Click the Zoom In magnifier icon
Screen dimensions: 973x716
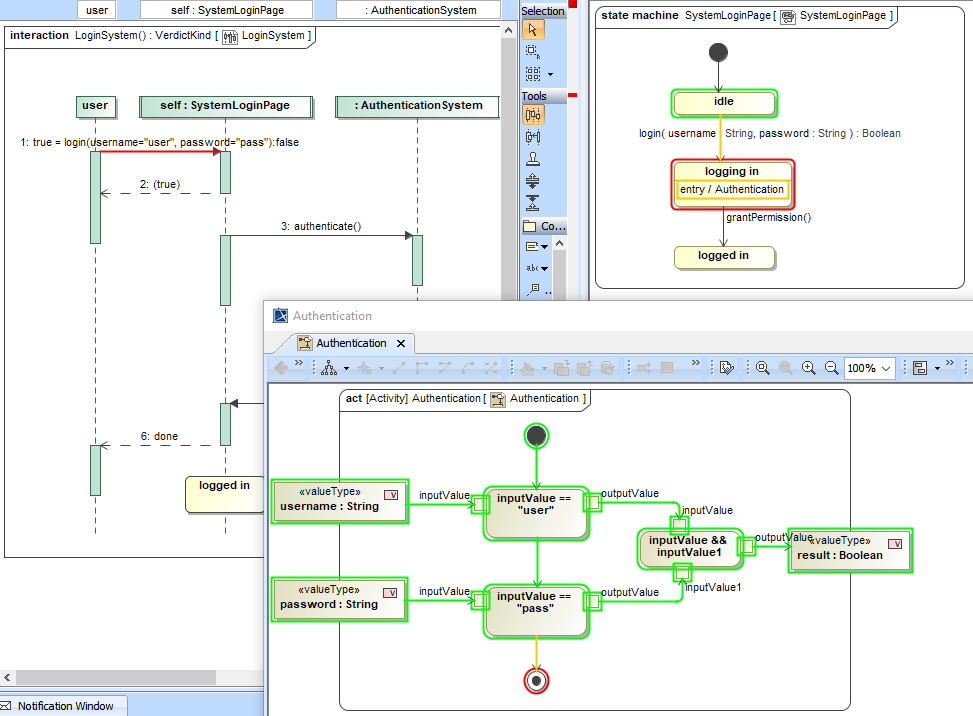click(x=808, y=368)
